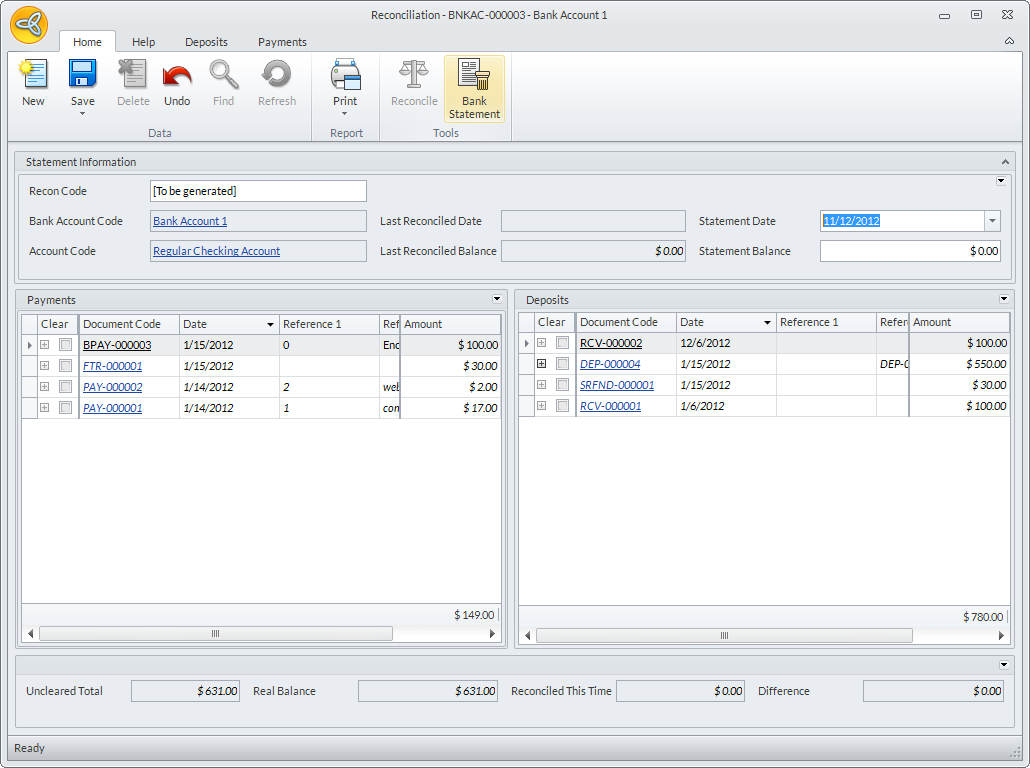Image resolution: width=1030 pixels, height=768 pixels.
Task: Check Clear box for BPAY-000003
Action: (66, 345)
